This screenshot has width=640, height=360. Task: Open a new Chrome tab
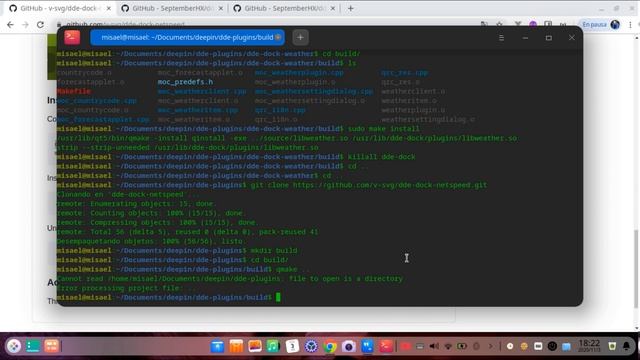click(351, 8)
